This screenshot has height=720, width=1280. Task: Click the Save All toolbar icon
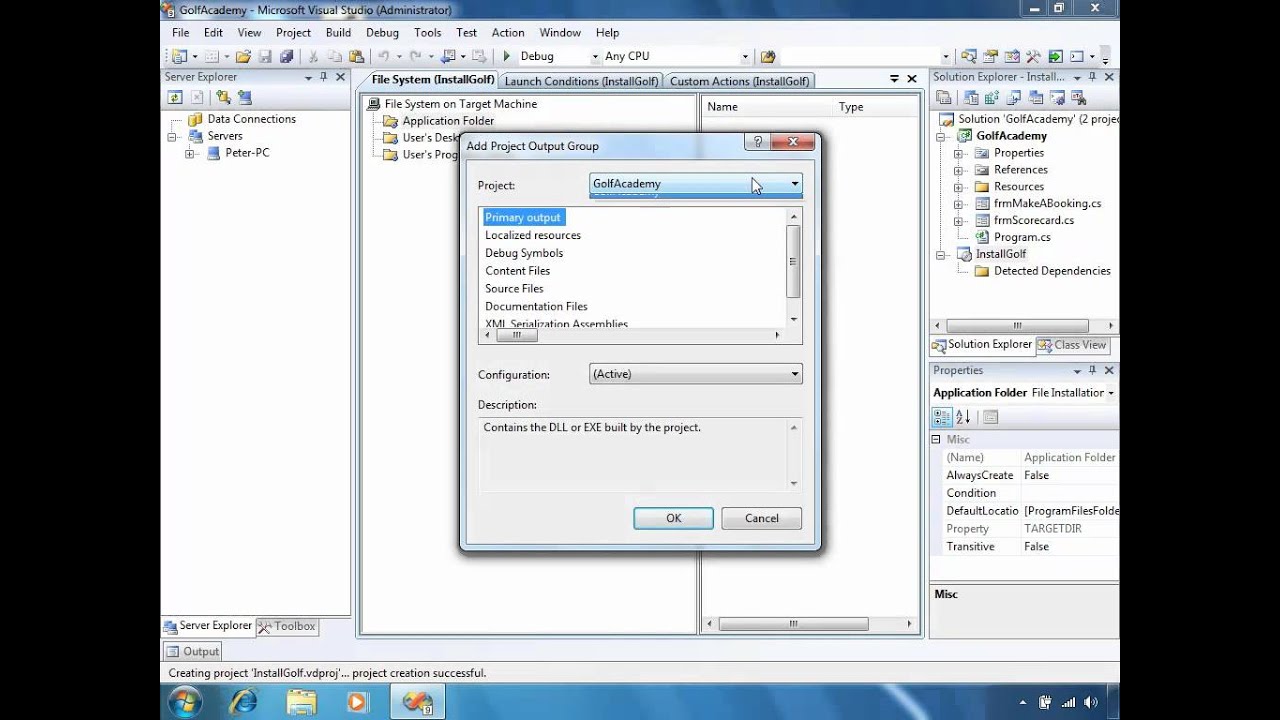click(287, 57)
